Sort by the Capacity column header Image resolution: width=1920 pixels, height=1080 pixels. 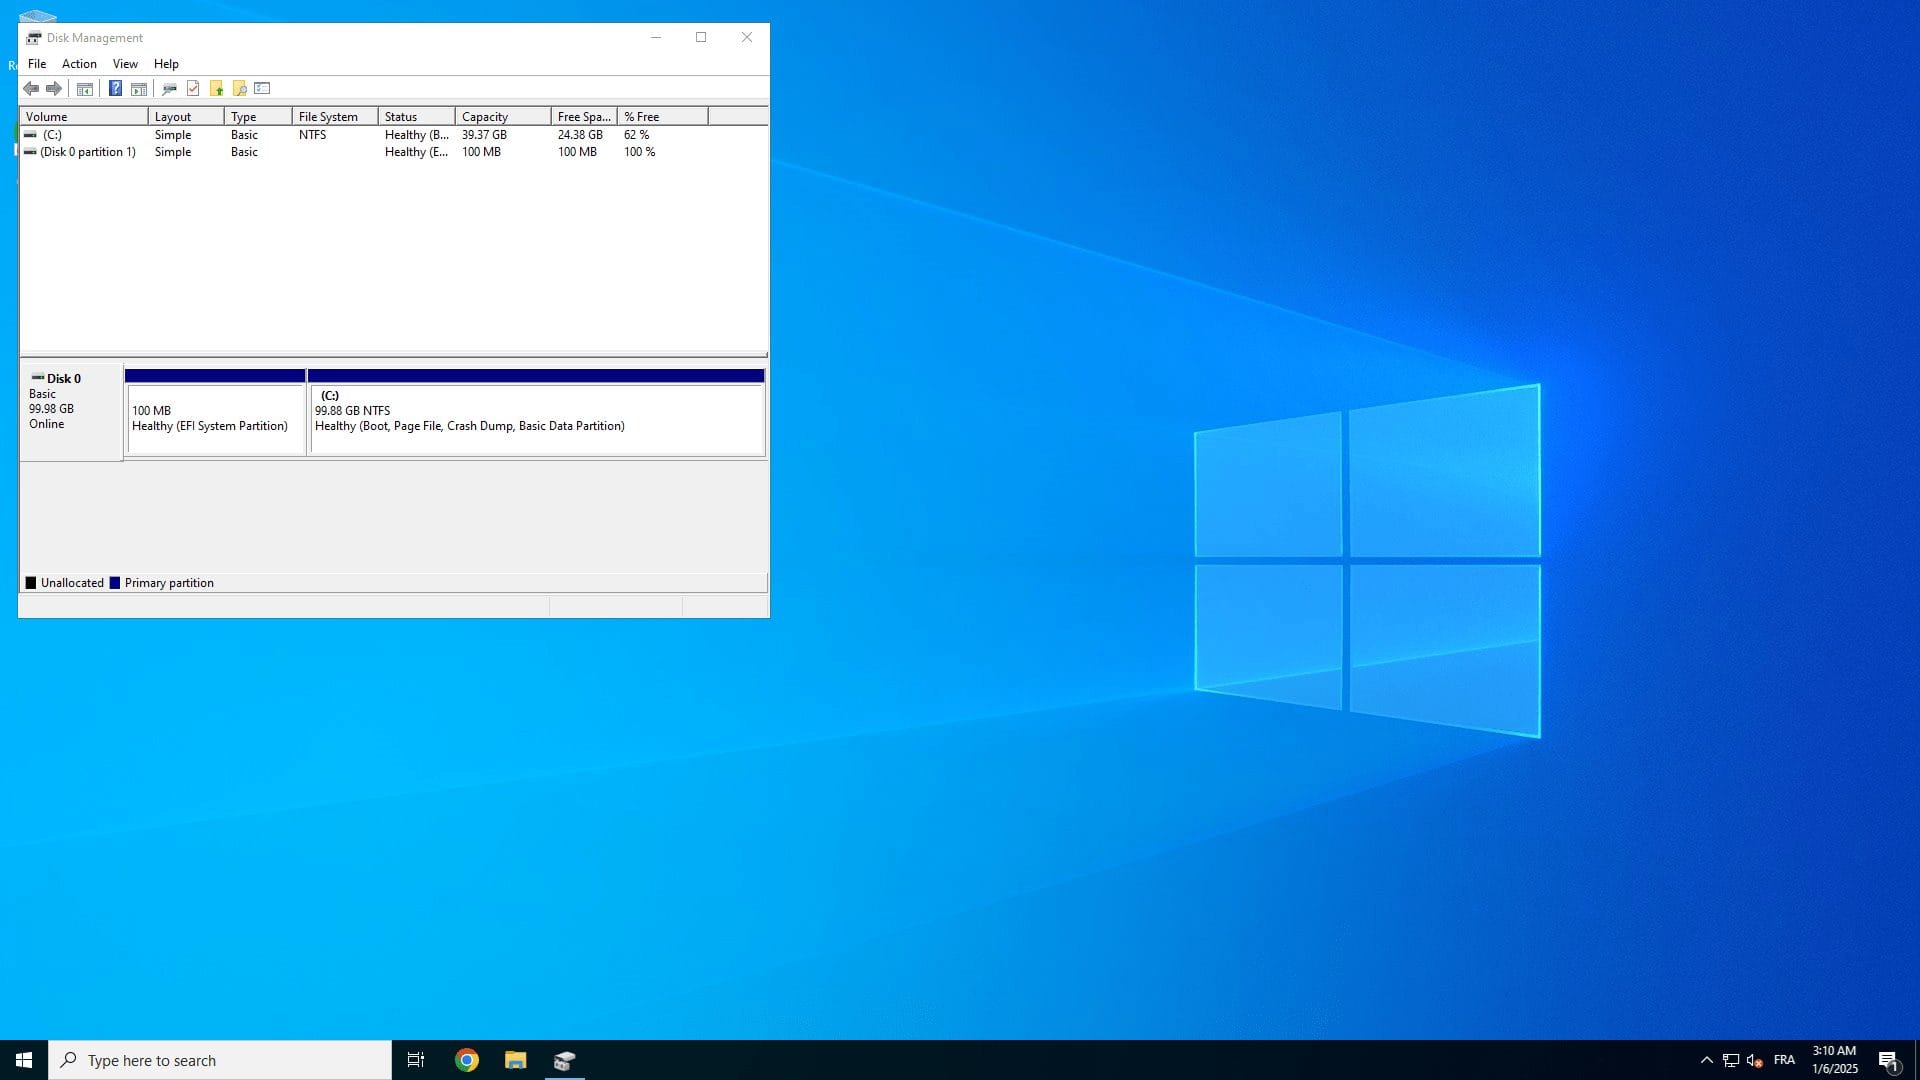[x=503, y=117]
